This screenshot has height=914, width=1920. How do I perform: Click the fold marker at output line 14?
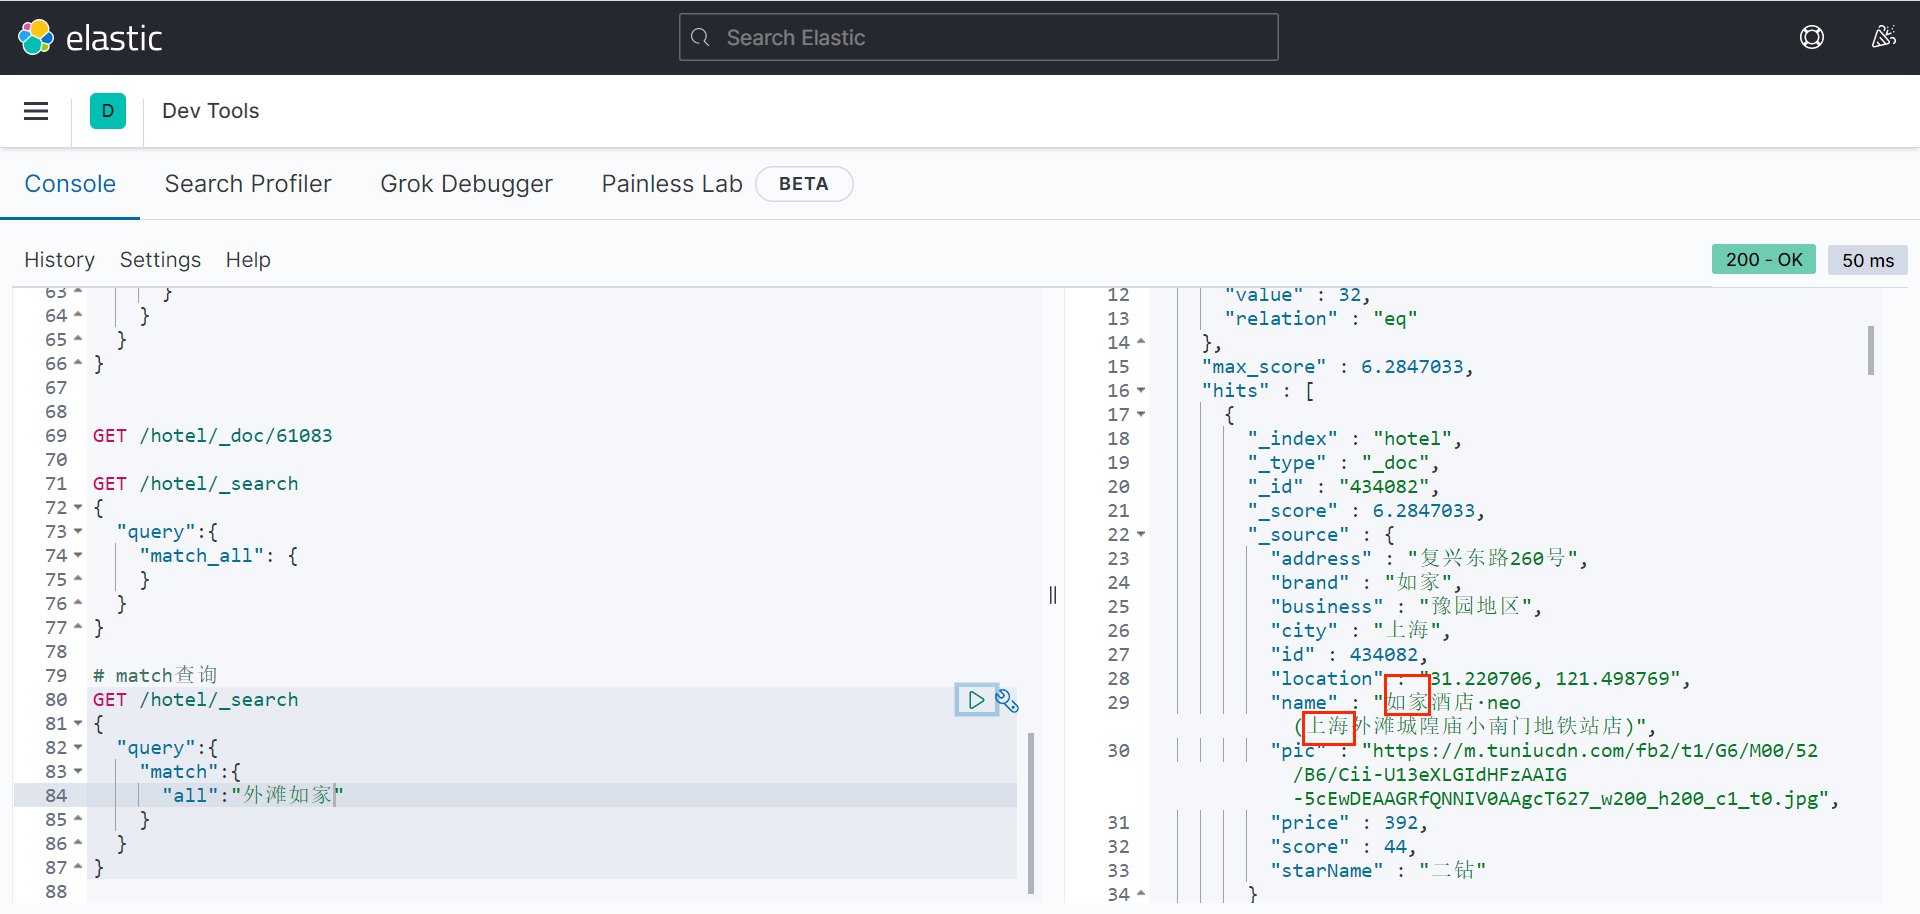tap(1141, 343)
